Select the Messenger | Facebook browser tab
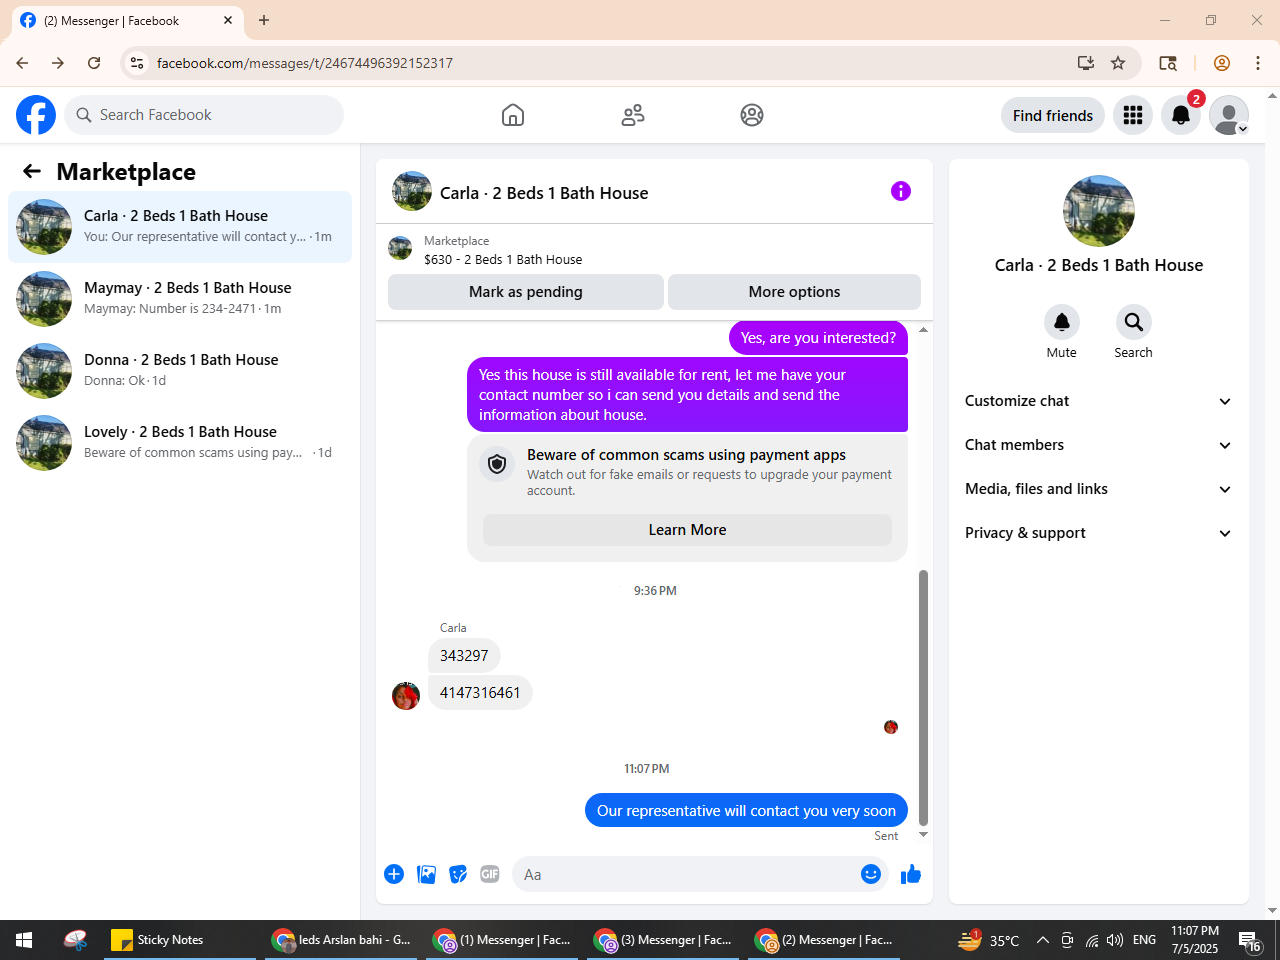1280x960 pixels. [127, 20]
